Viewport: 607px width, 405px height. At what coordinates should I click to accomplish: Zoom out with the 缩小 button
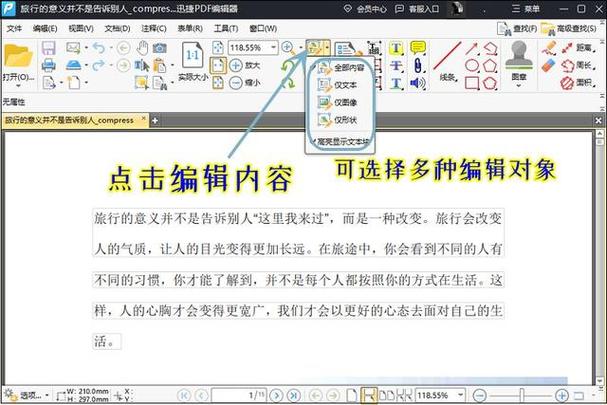tap(245, 82)
